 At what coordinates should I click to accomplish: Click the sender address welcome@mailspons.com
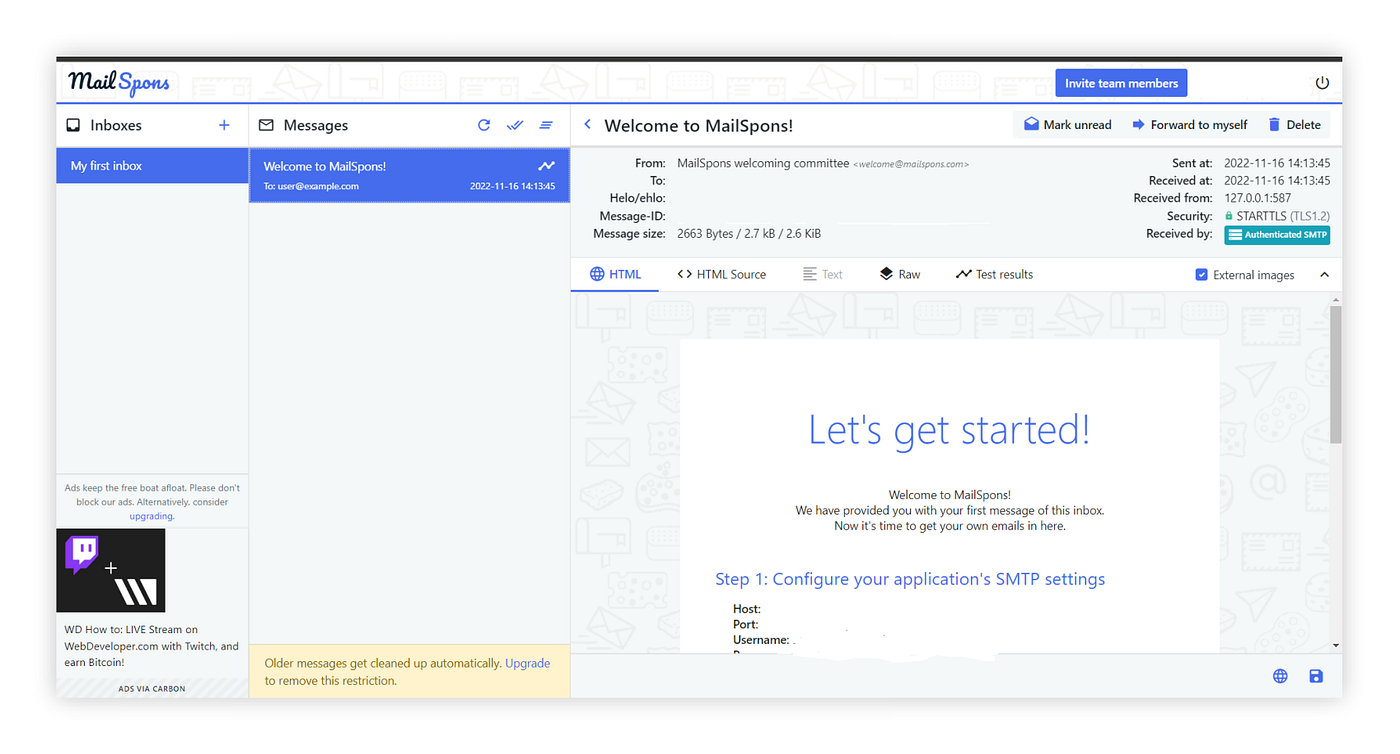pos(911,164)
